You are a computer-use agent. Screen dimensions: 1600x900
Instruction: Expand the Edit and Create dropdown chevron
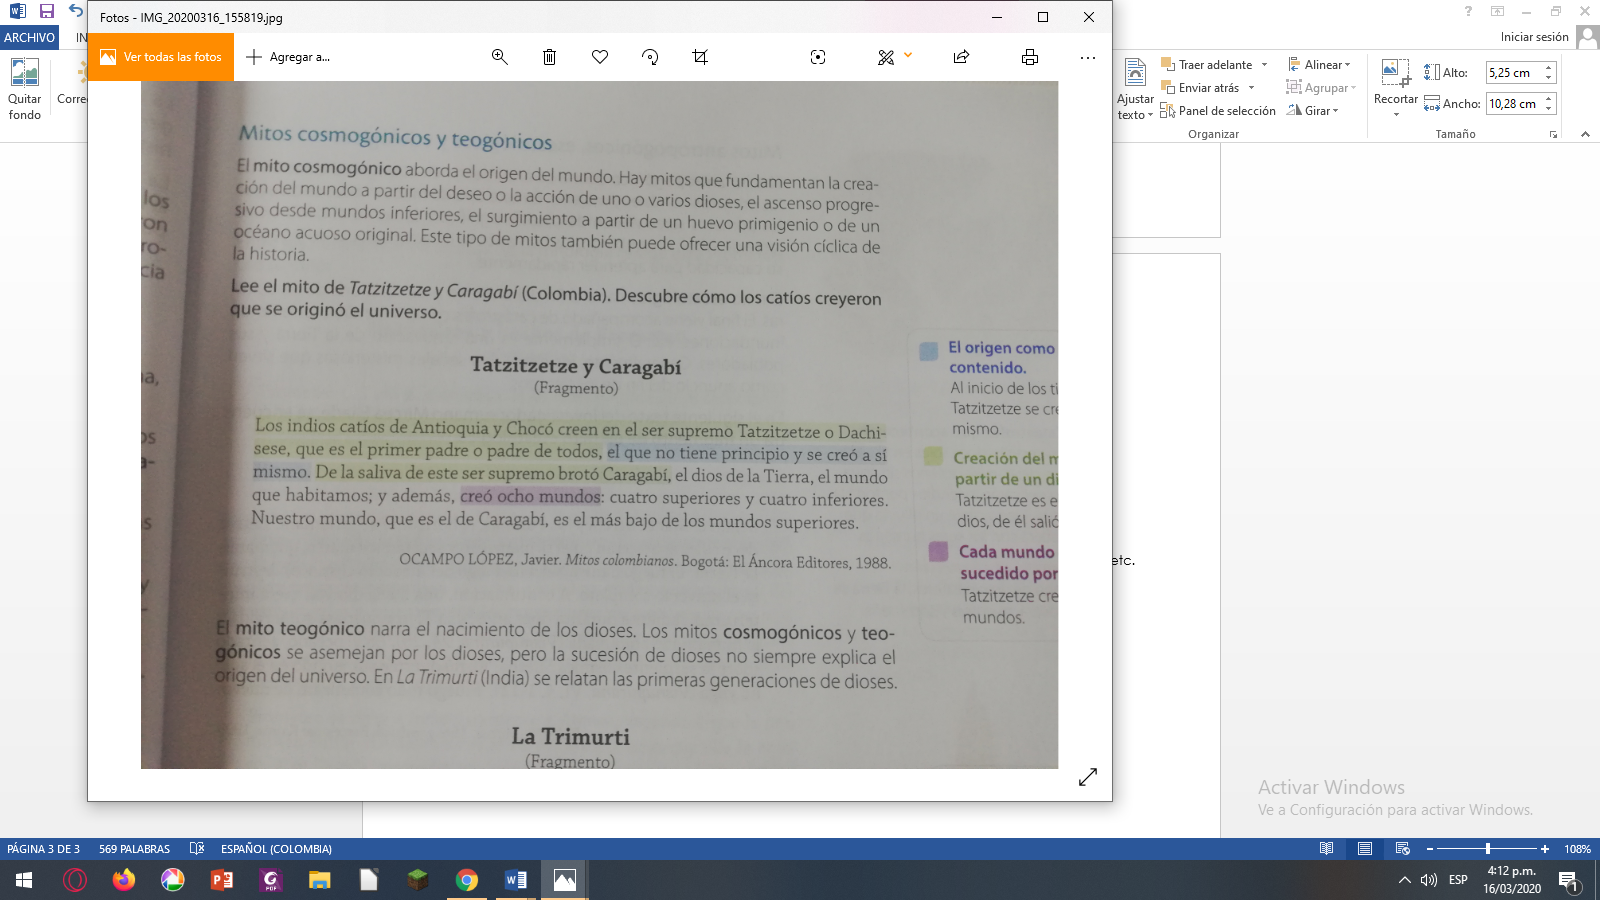908,55
